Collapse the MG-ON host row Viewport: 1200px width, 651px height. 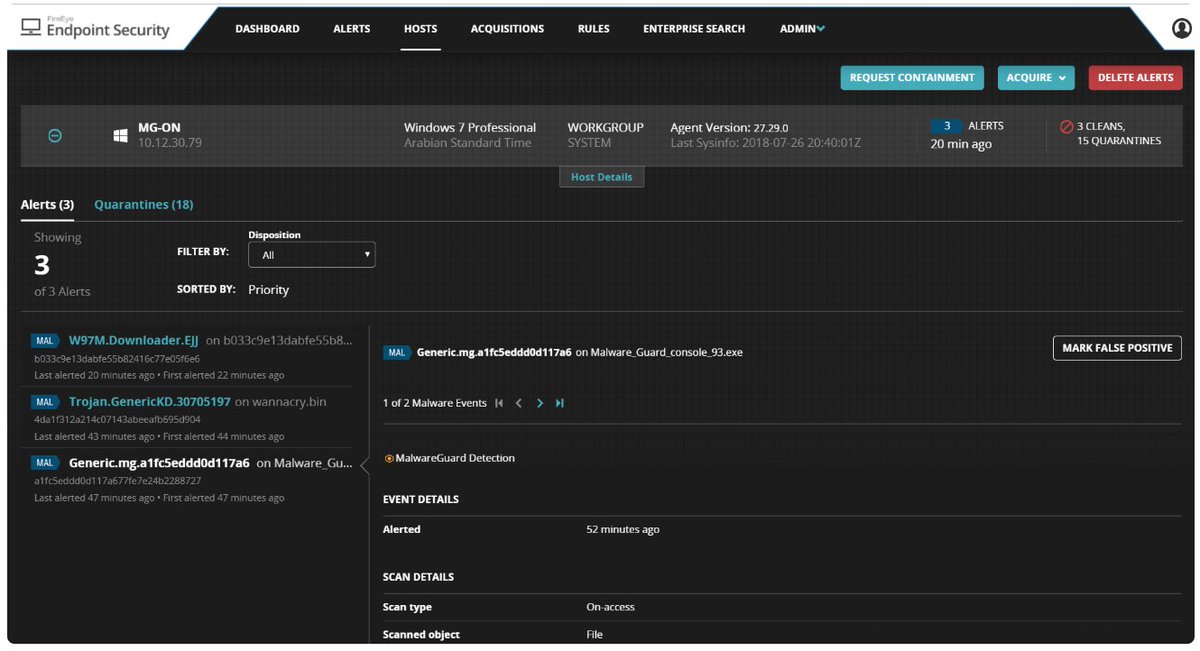pyautogui.click(x=55, y=136)
